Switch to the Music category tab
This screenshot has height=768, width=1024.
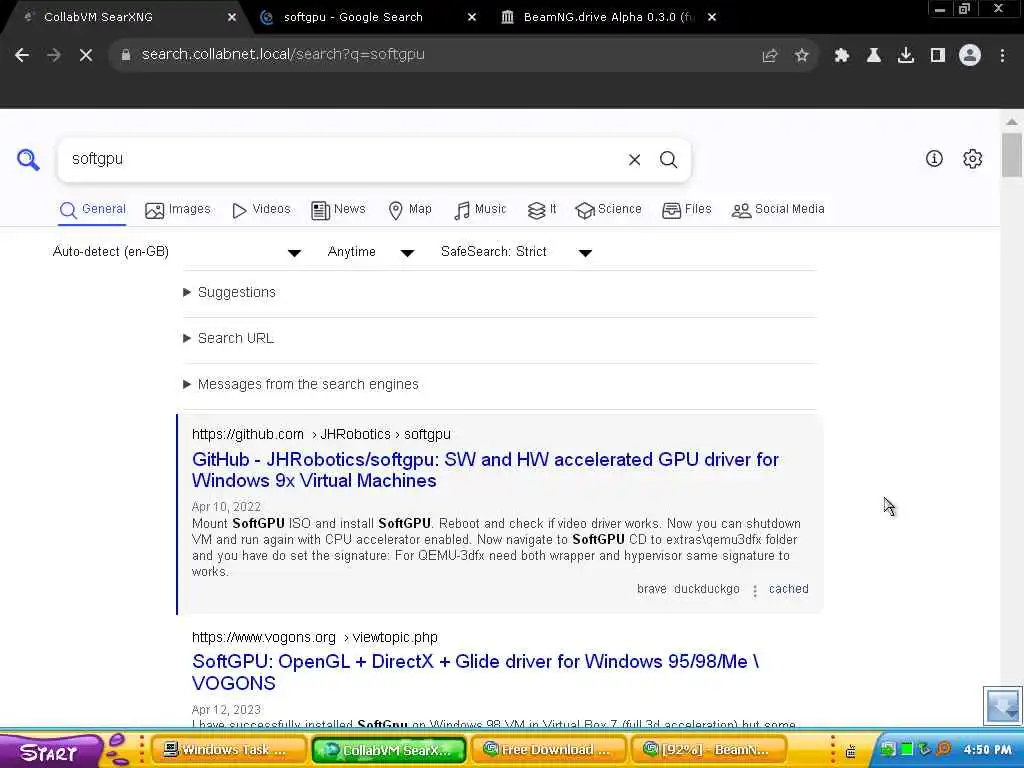pos(480,210)
